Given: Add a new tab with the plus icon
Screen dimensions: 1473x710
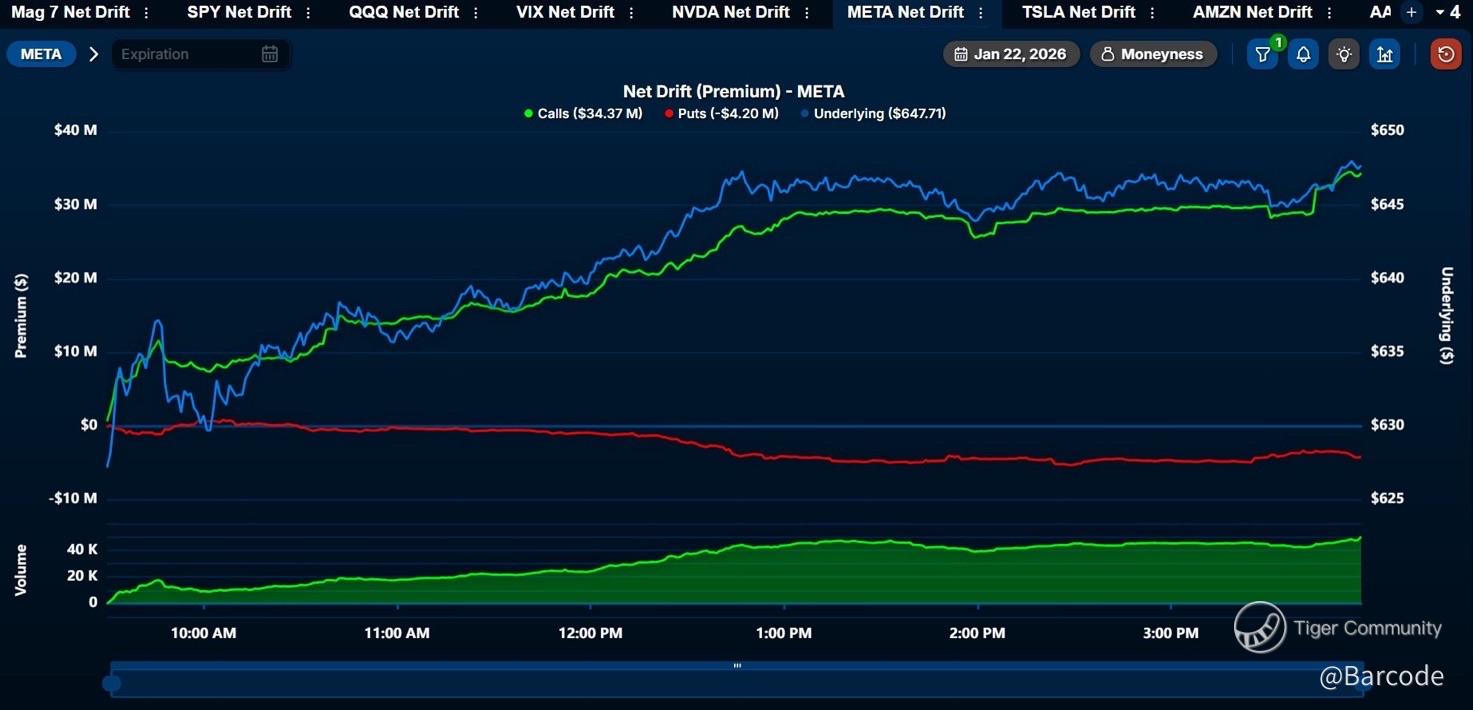Looking at the screenshot, I should pos(1411,12).
